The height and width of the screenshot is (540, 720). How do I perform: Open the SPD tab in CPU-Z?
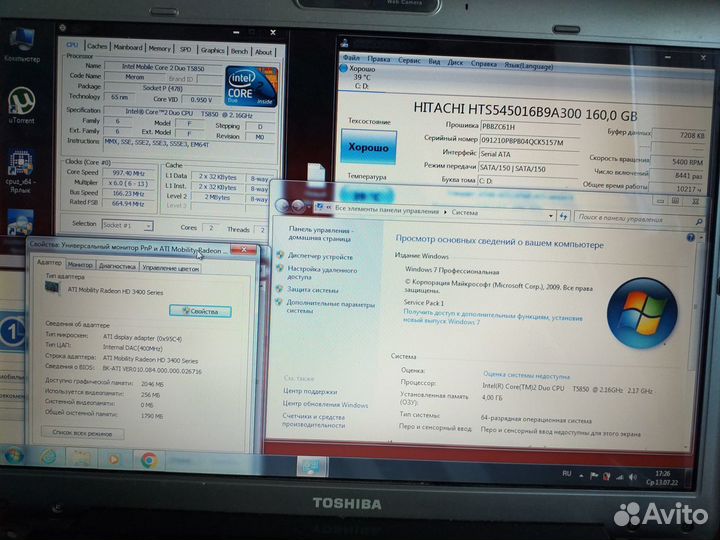(x=186, y=49)
